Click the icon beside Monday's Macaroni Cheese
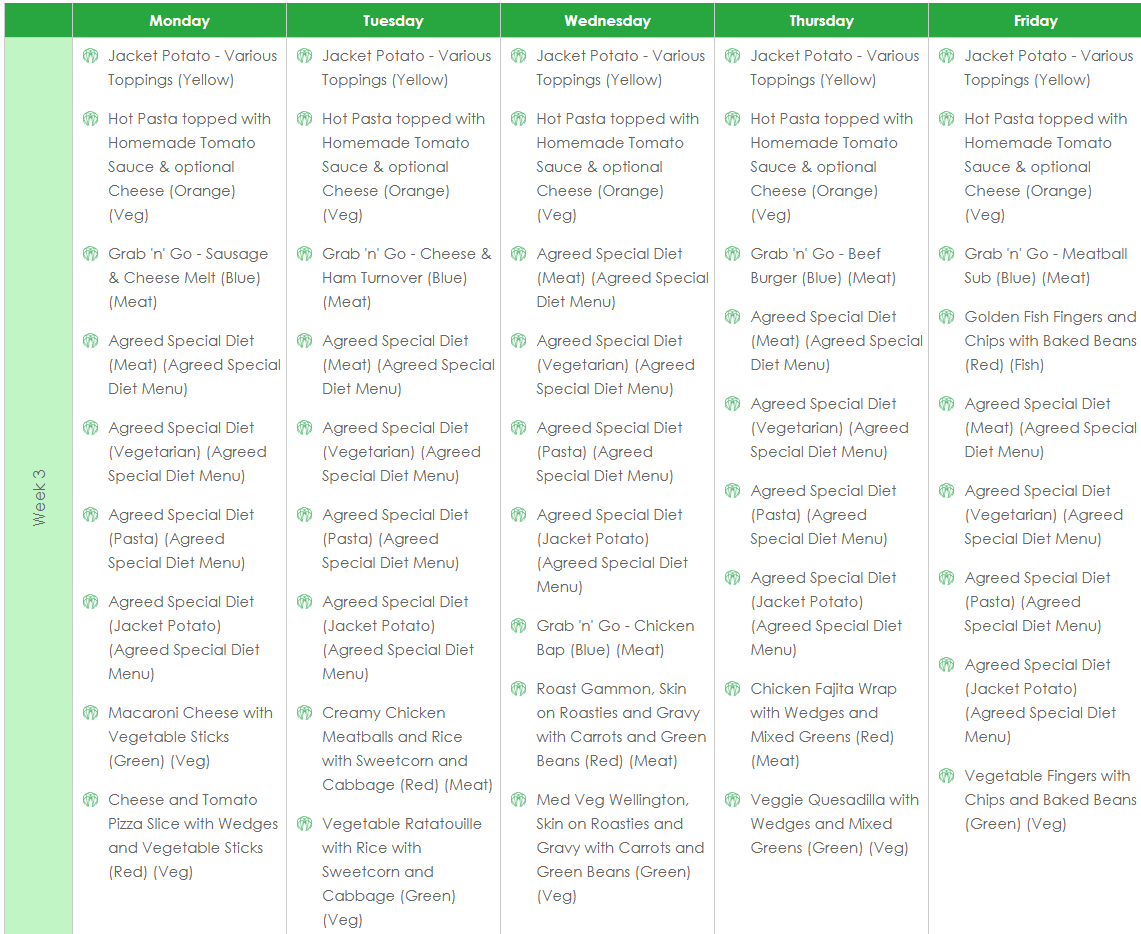Screen dimensions: 1141x934 point(90,713)
